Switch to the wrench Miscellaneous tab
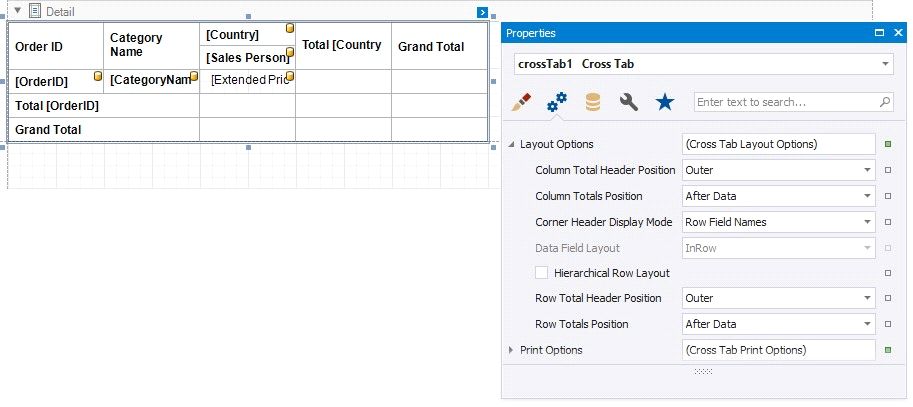Viewport: 913px width, 407px height. tap(628, 102)
